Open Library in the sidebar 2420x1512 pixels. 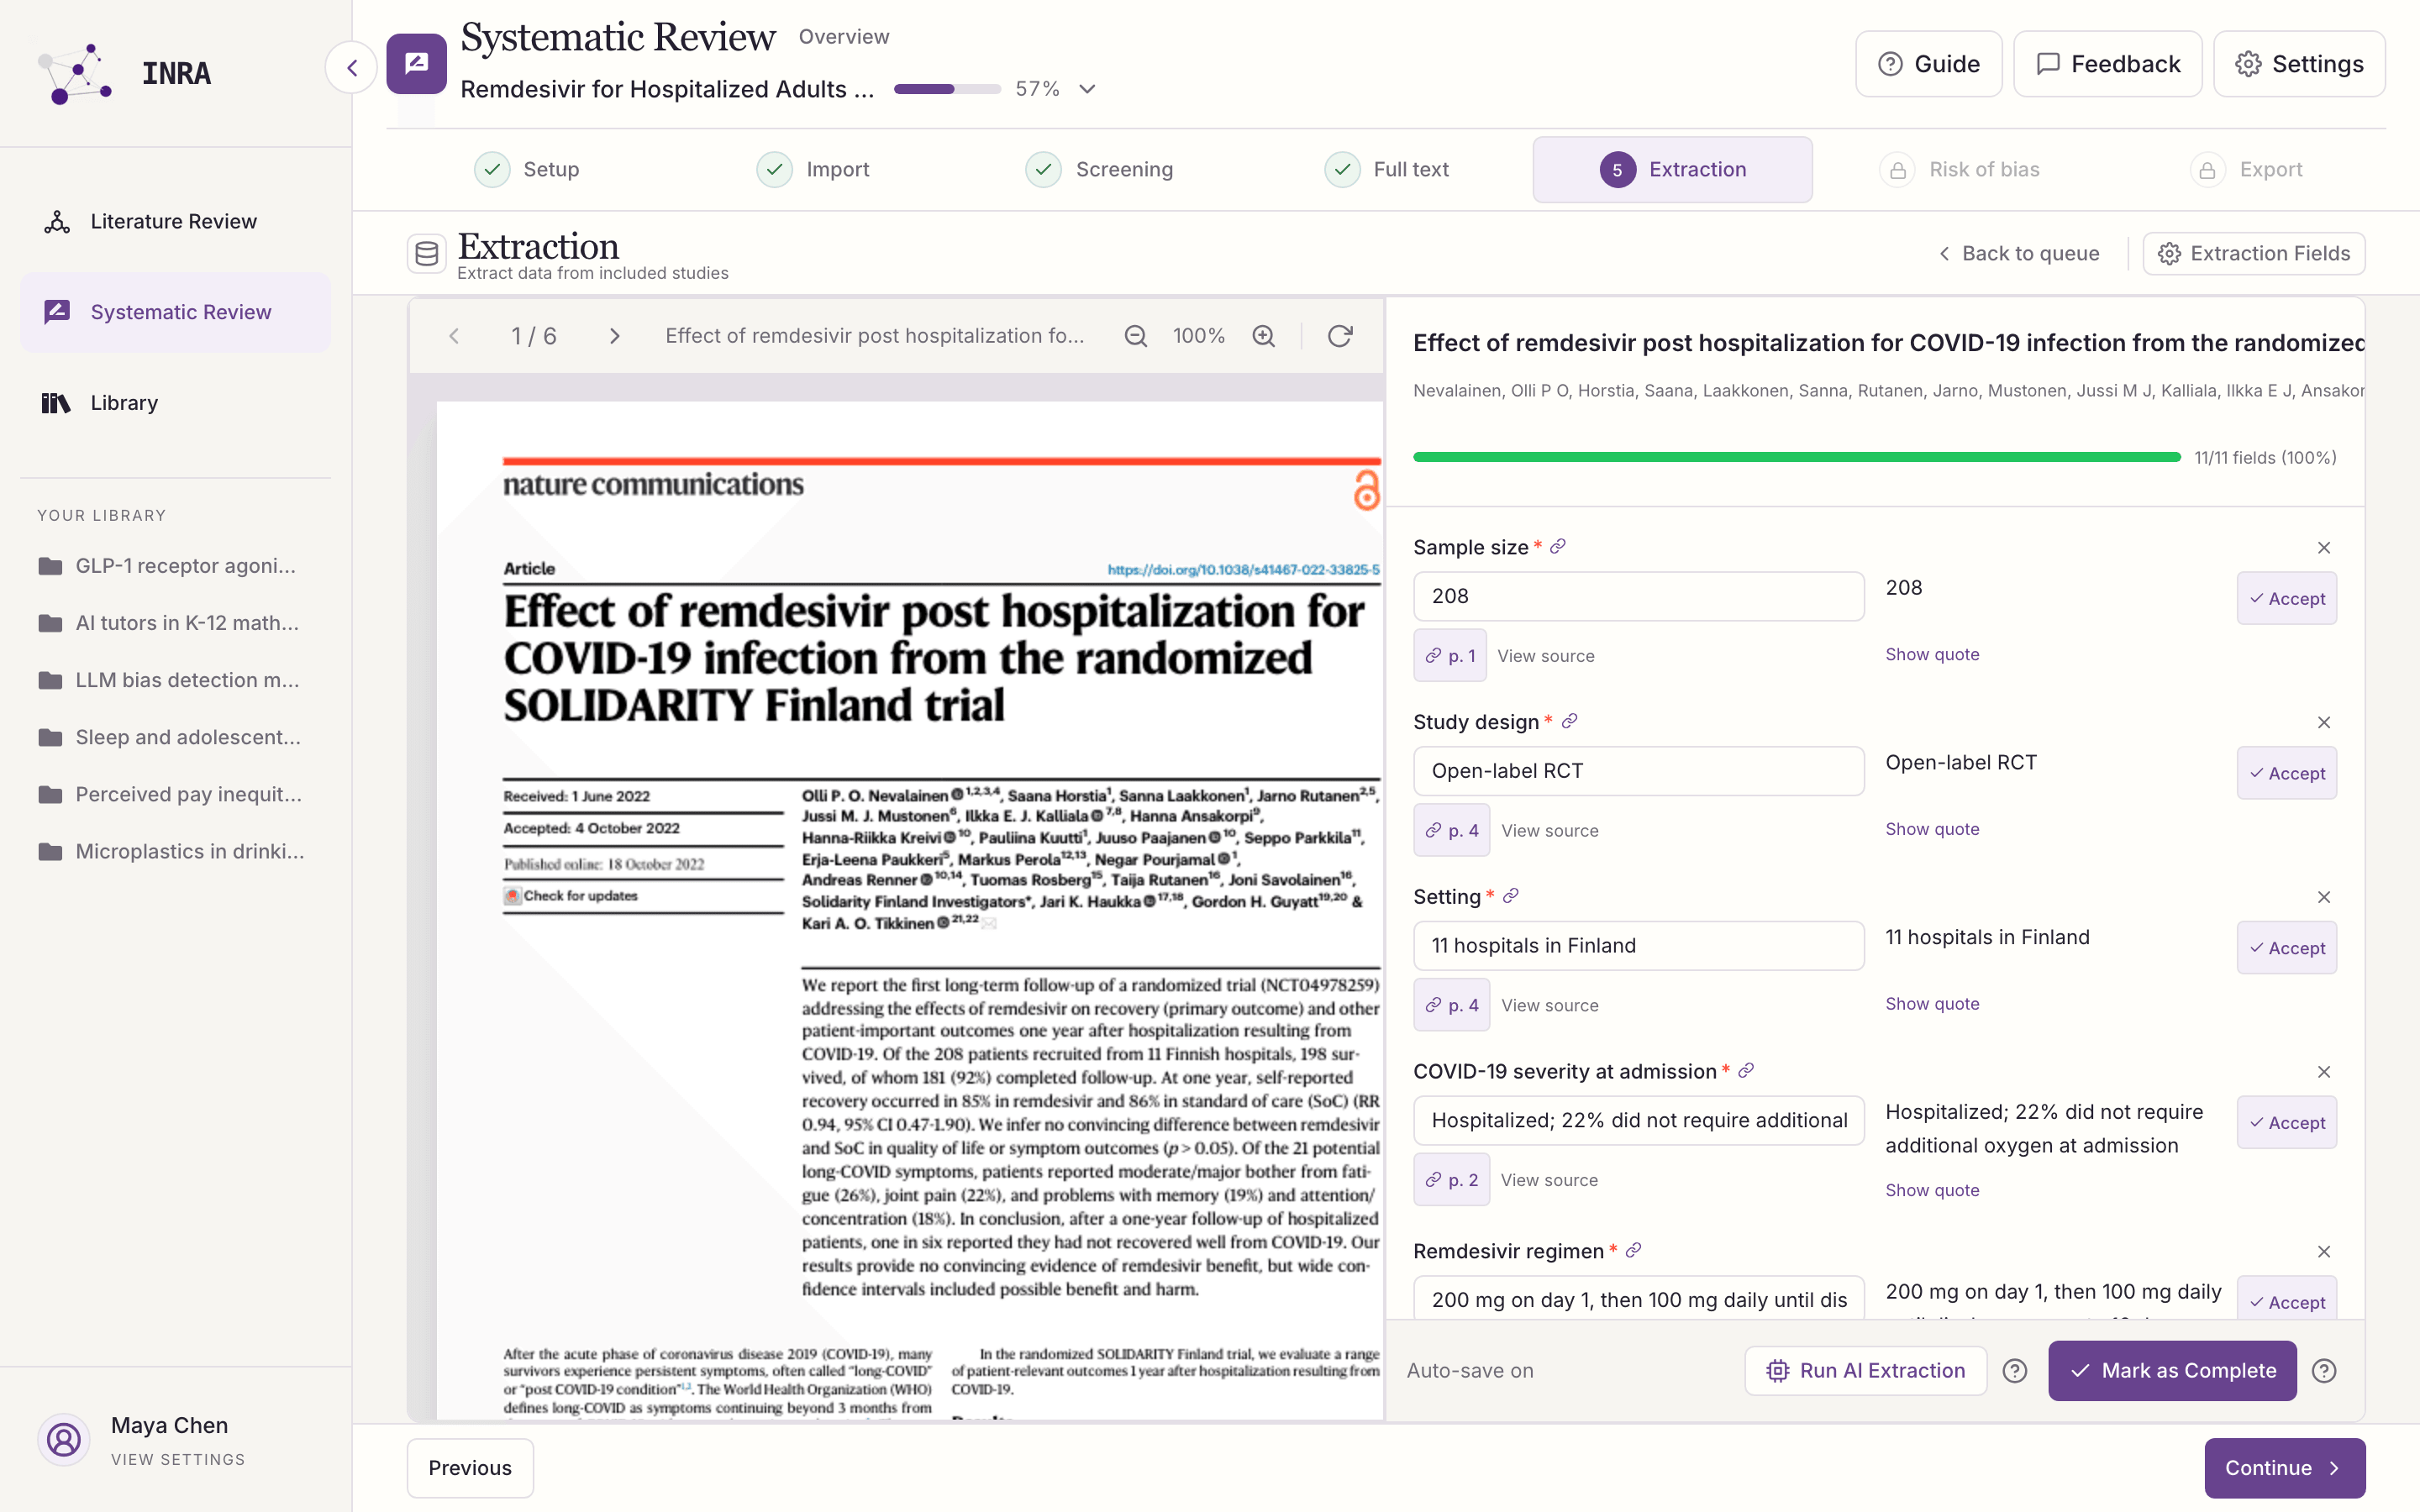(175, 403)
